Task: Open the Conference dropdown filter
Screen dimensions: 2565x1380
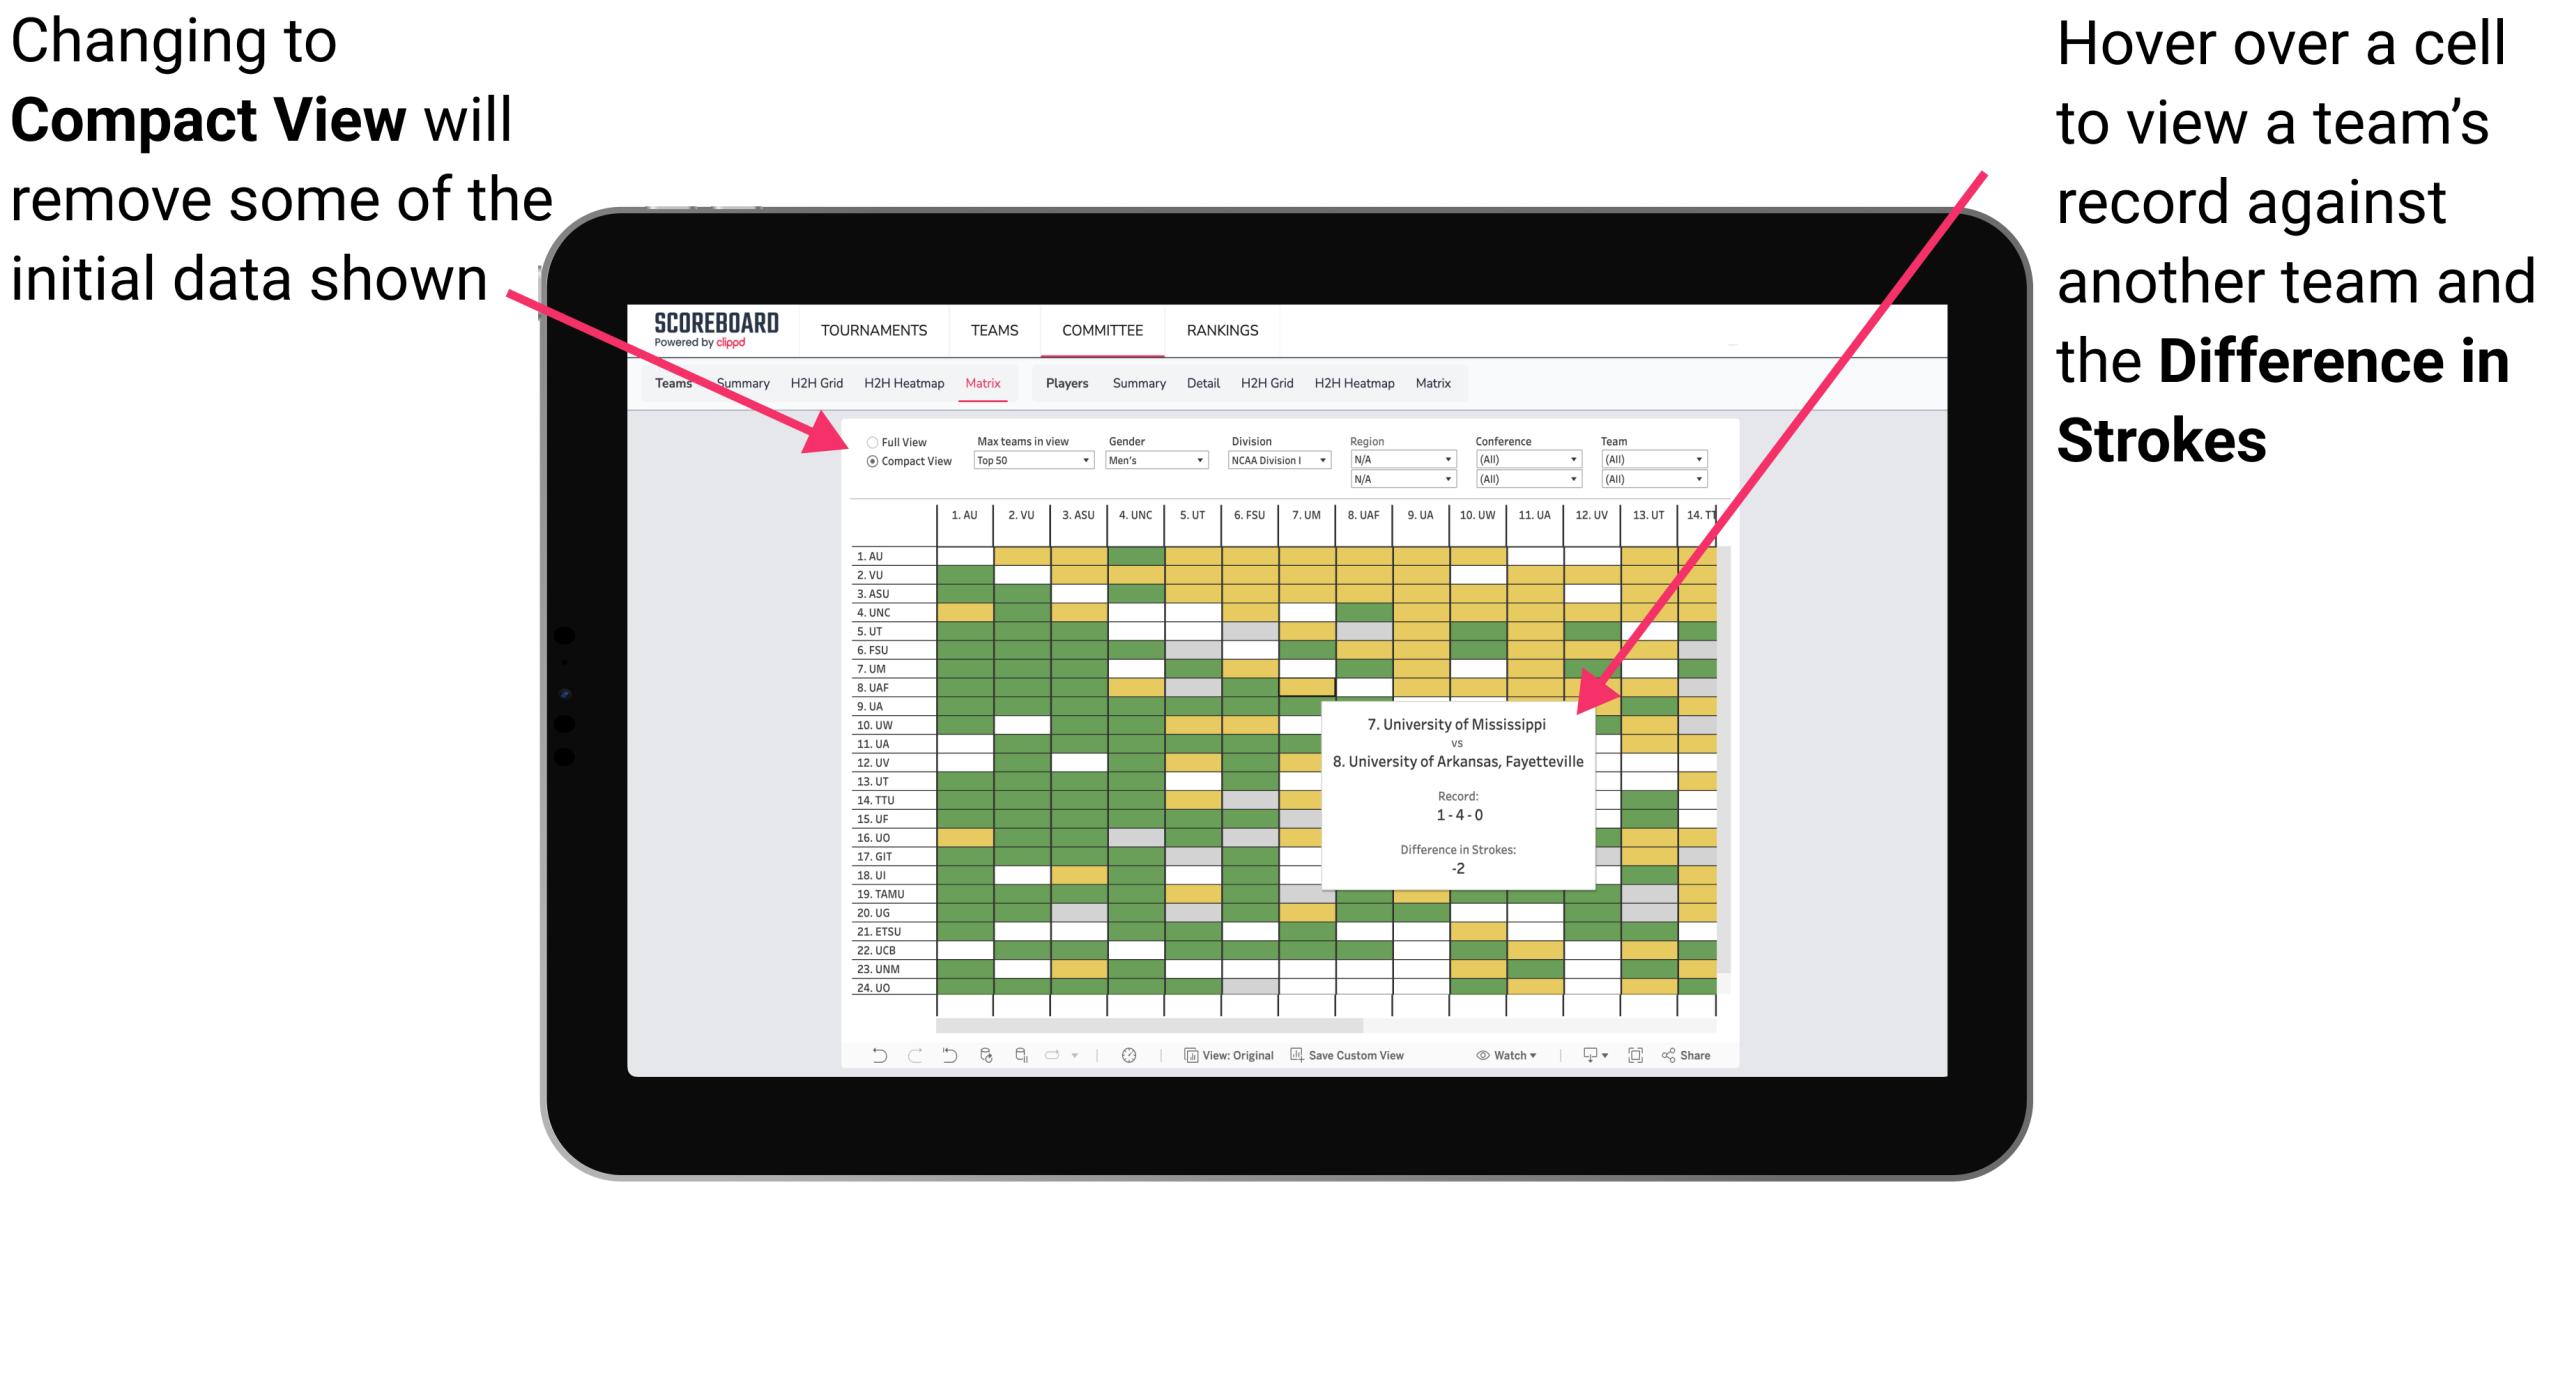Action: (1525, 461)
